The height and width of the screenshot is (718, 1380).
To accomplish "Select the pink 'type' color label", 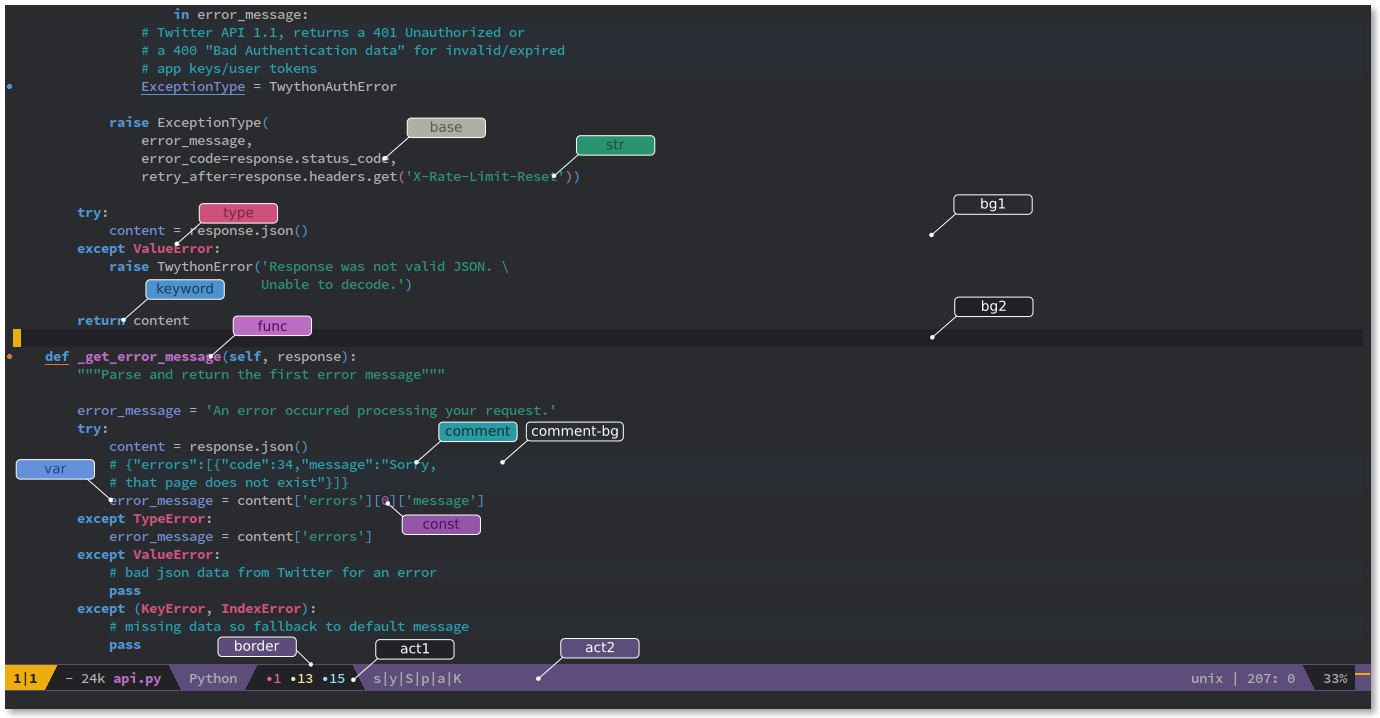I will tap(238, 213).
